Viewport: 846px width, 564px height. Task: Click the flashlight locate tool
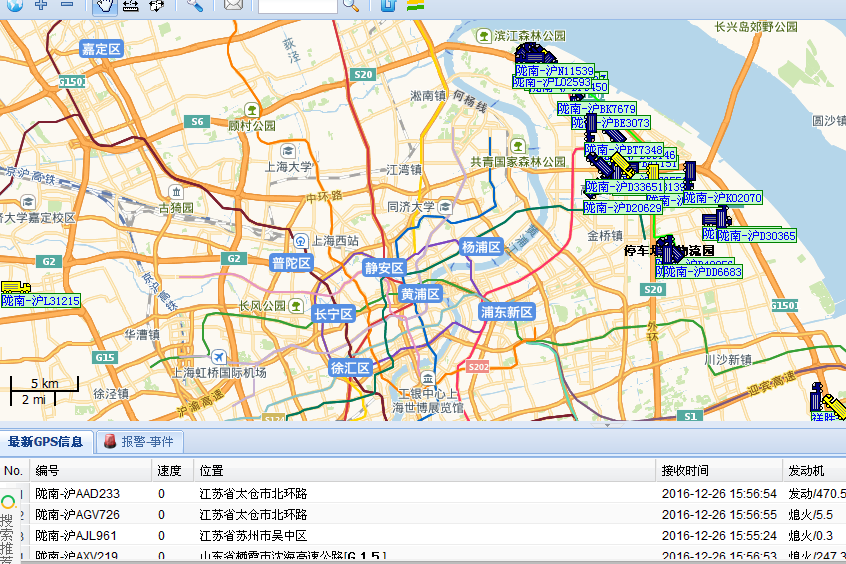click(196, 6)
